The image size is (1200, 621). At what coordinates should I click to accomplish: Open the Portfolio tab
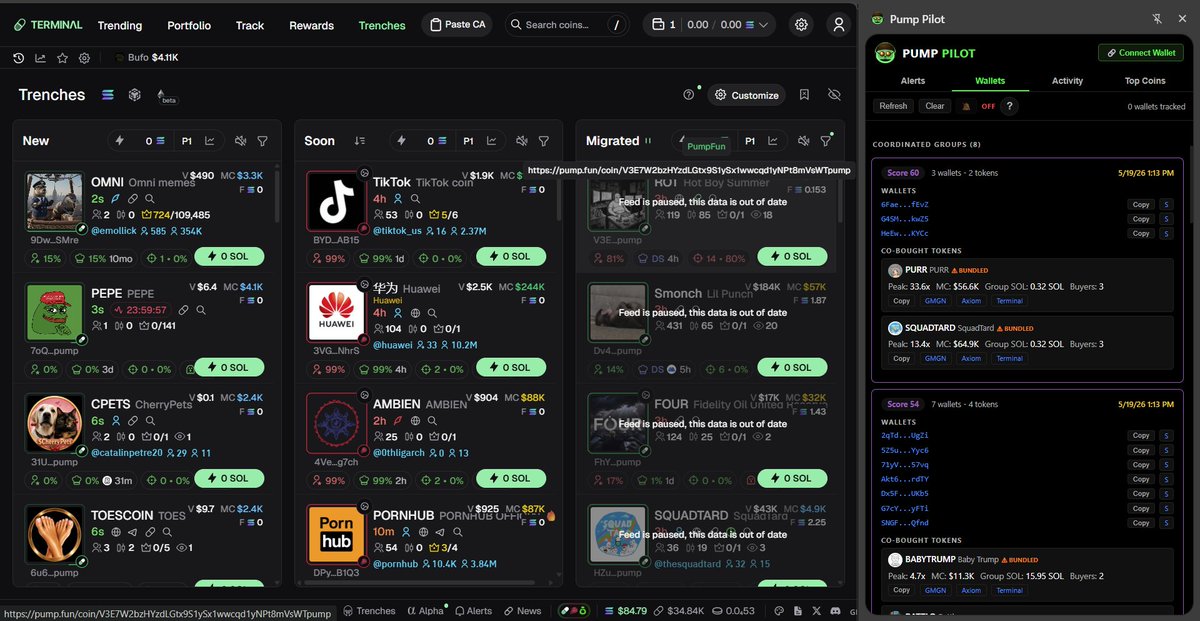(x=189, y=25)
